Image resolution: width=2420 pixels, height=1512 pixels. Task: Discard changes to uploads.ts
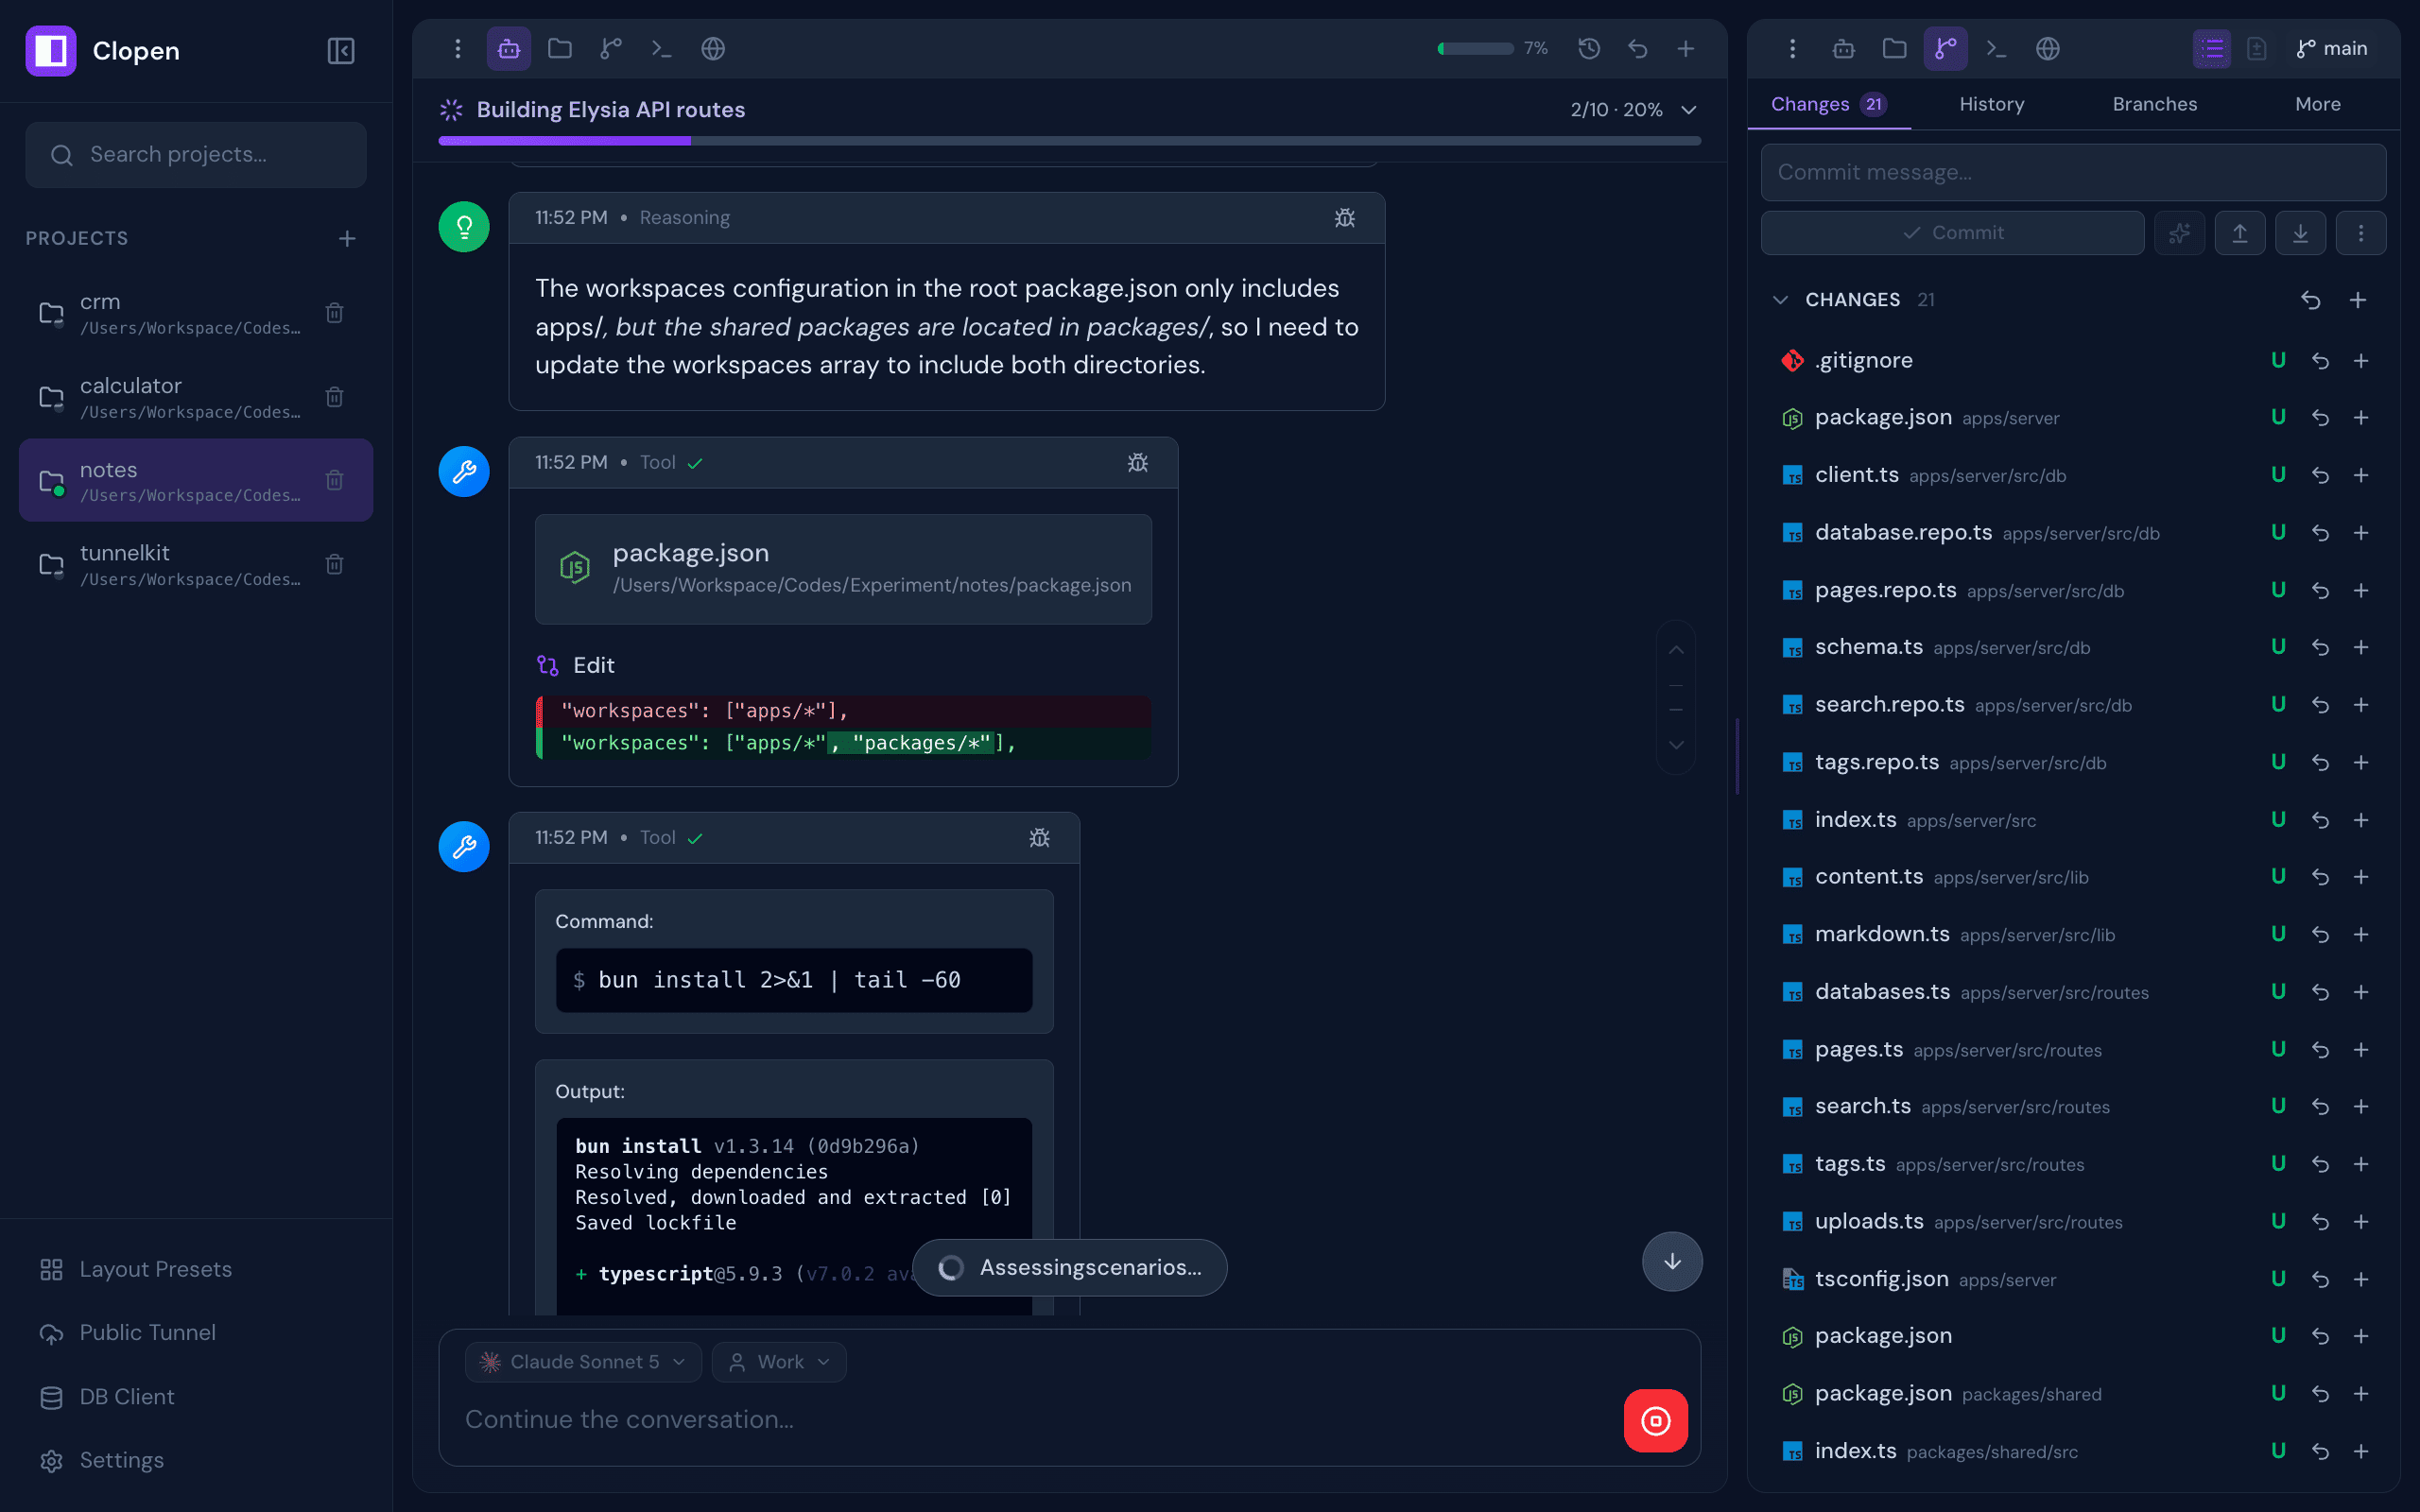click(2321, 1222)
